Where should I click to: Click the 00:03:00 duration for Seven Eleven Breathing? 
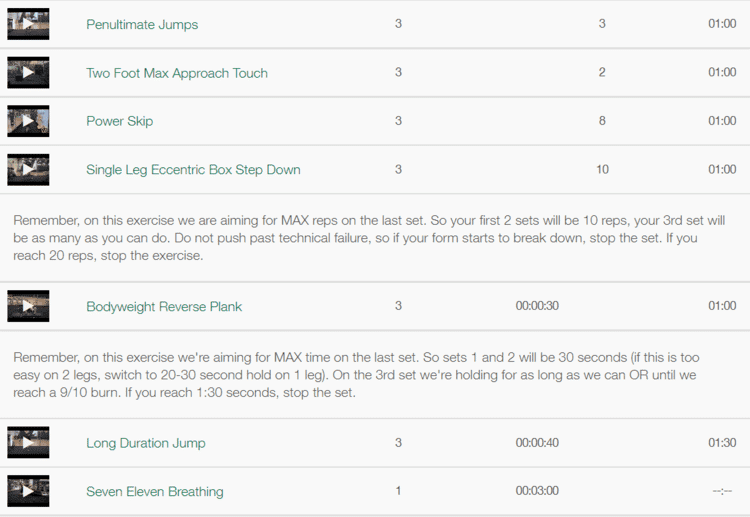[x=537, y=492]
